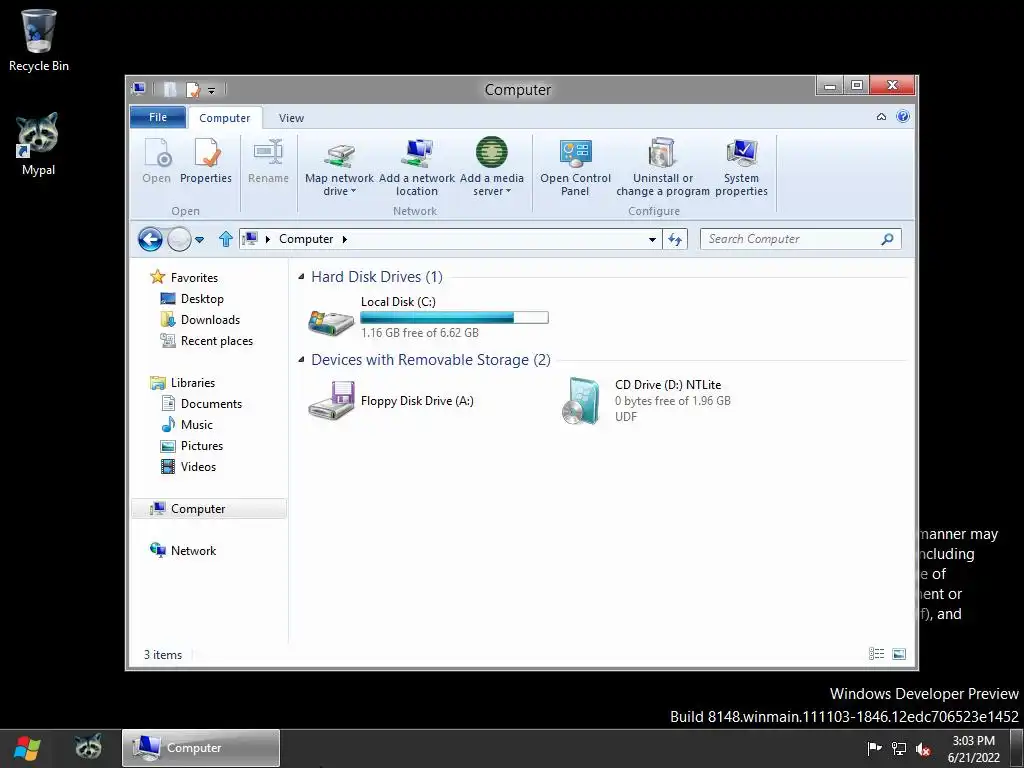Click the Computer taskbar button
This screenshot has height=768, width=1024.
200,748
